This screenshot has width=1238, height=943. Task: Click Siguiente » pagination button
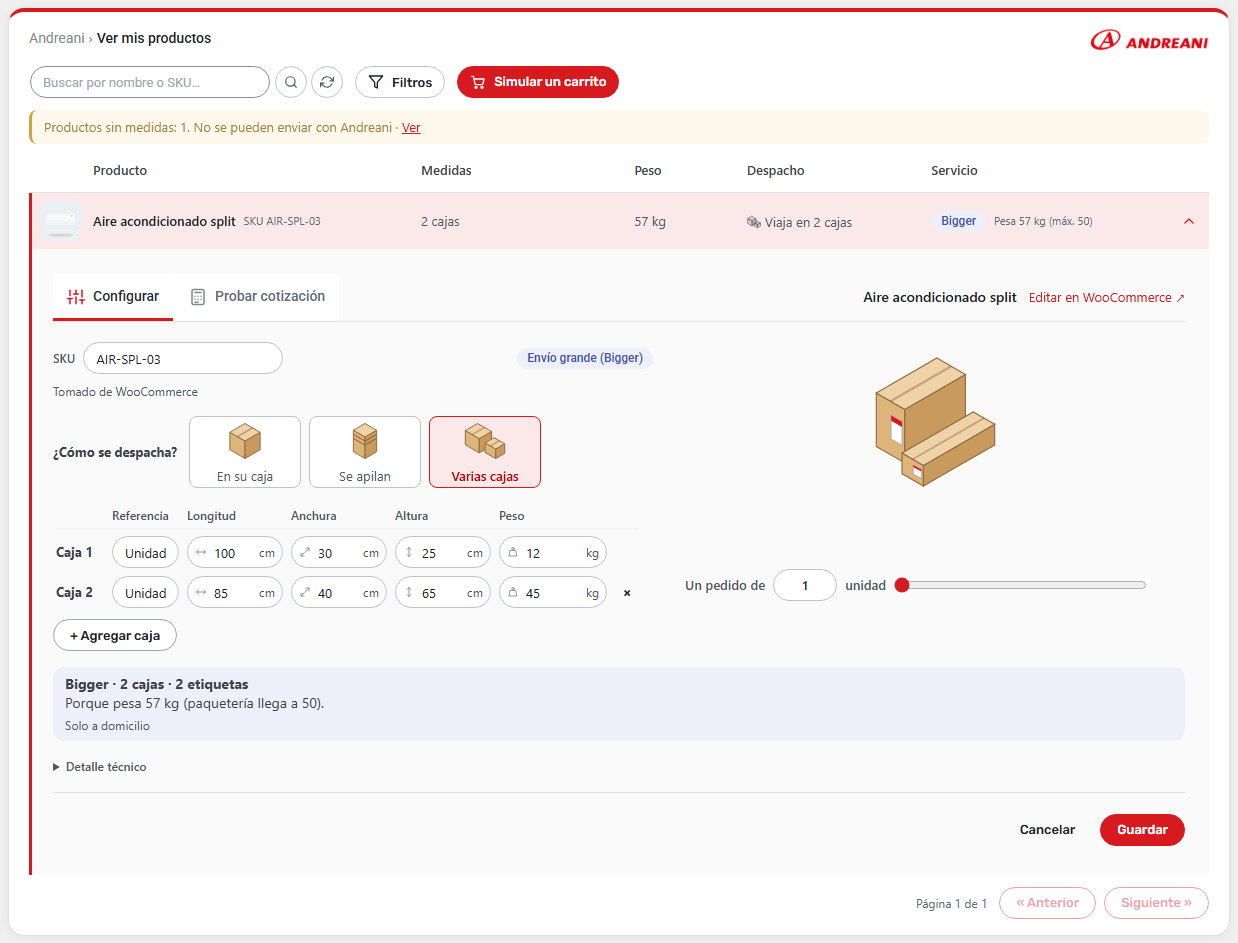click(1156, 903)
